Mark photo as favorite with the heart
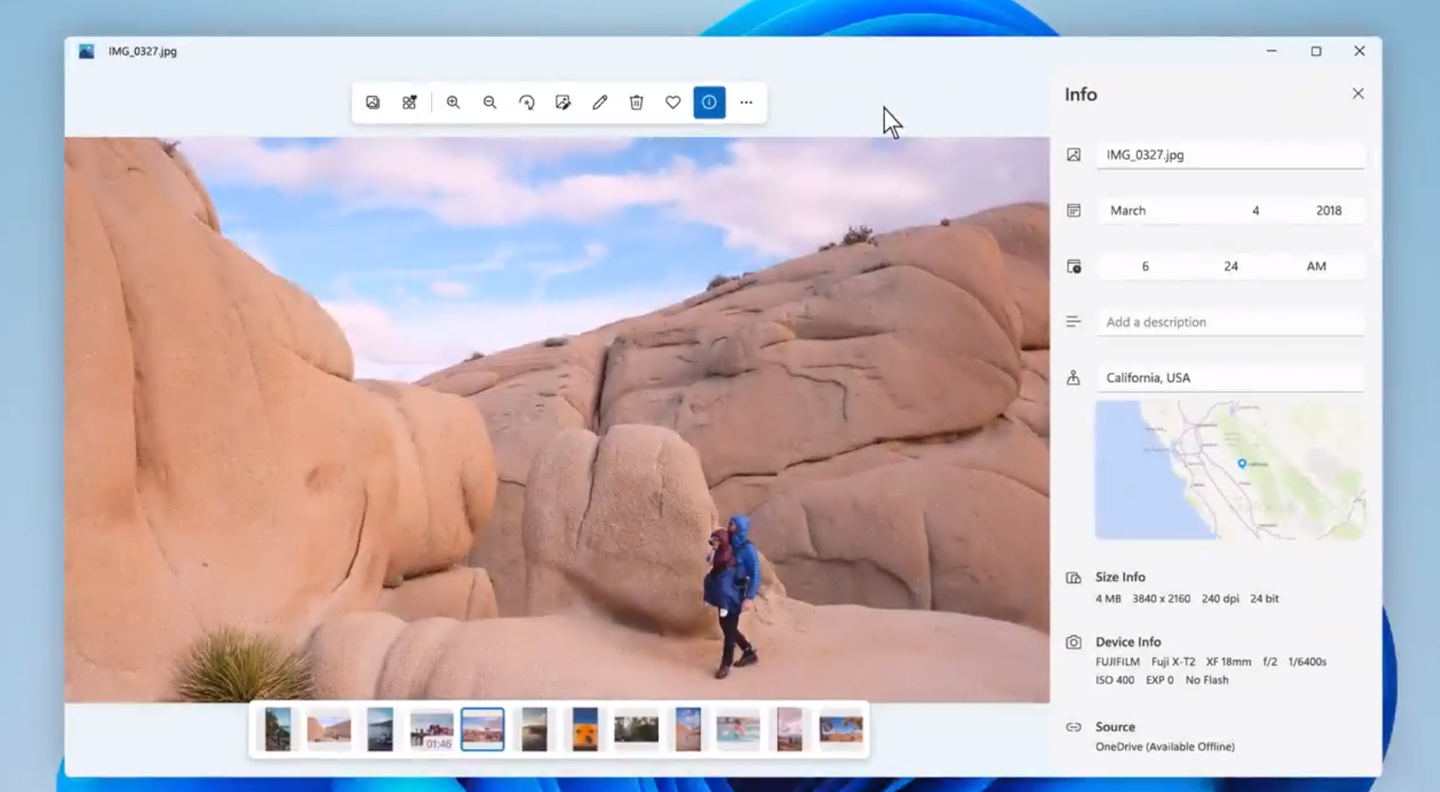1440x792 pixels. (x=673, y=102)
